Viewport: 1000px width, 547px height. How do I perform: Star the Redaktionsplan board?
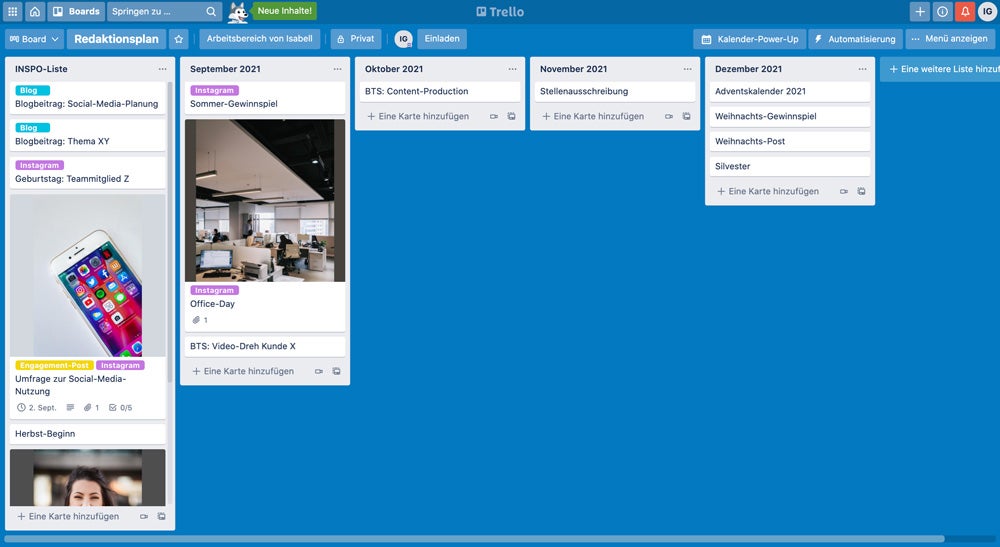pyautogui.click(x=178, y=39)
